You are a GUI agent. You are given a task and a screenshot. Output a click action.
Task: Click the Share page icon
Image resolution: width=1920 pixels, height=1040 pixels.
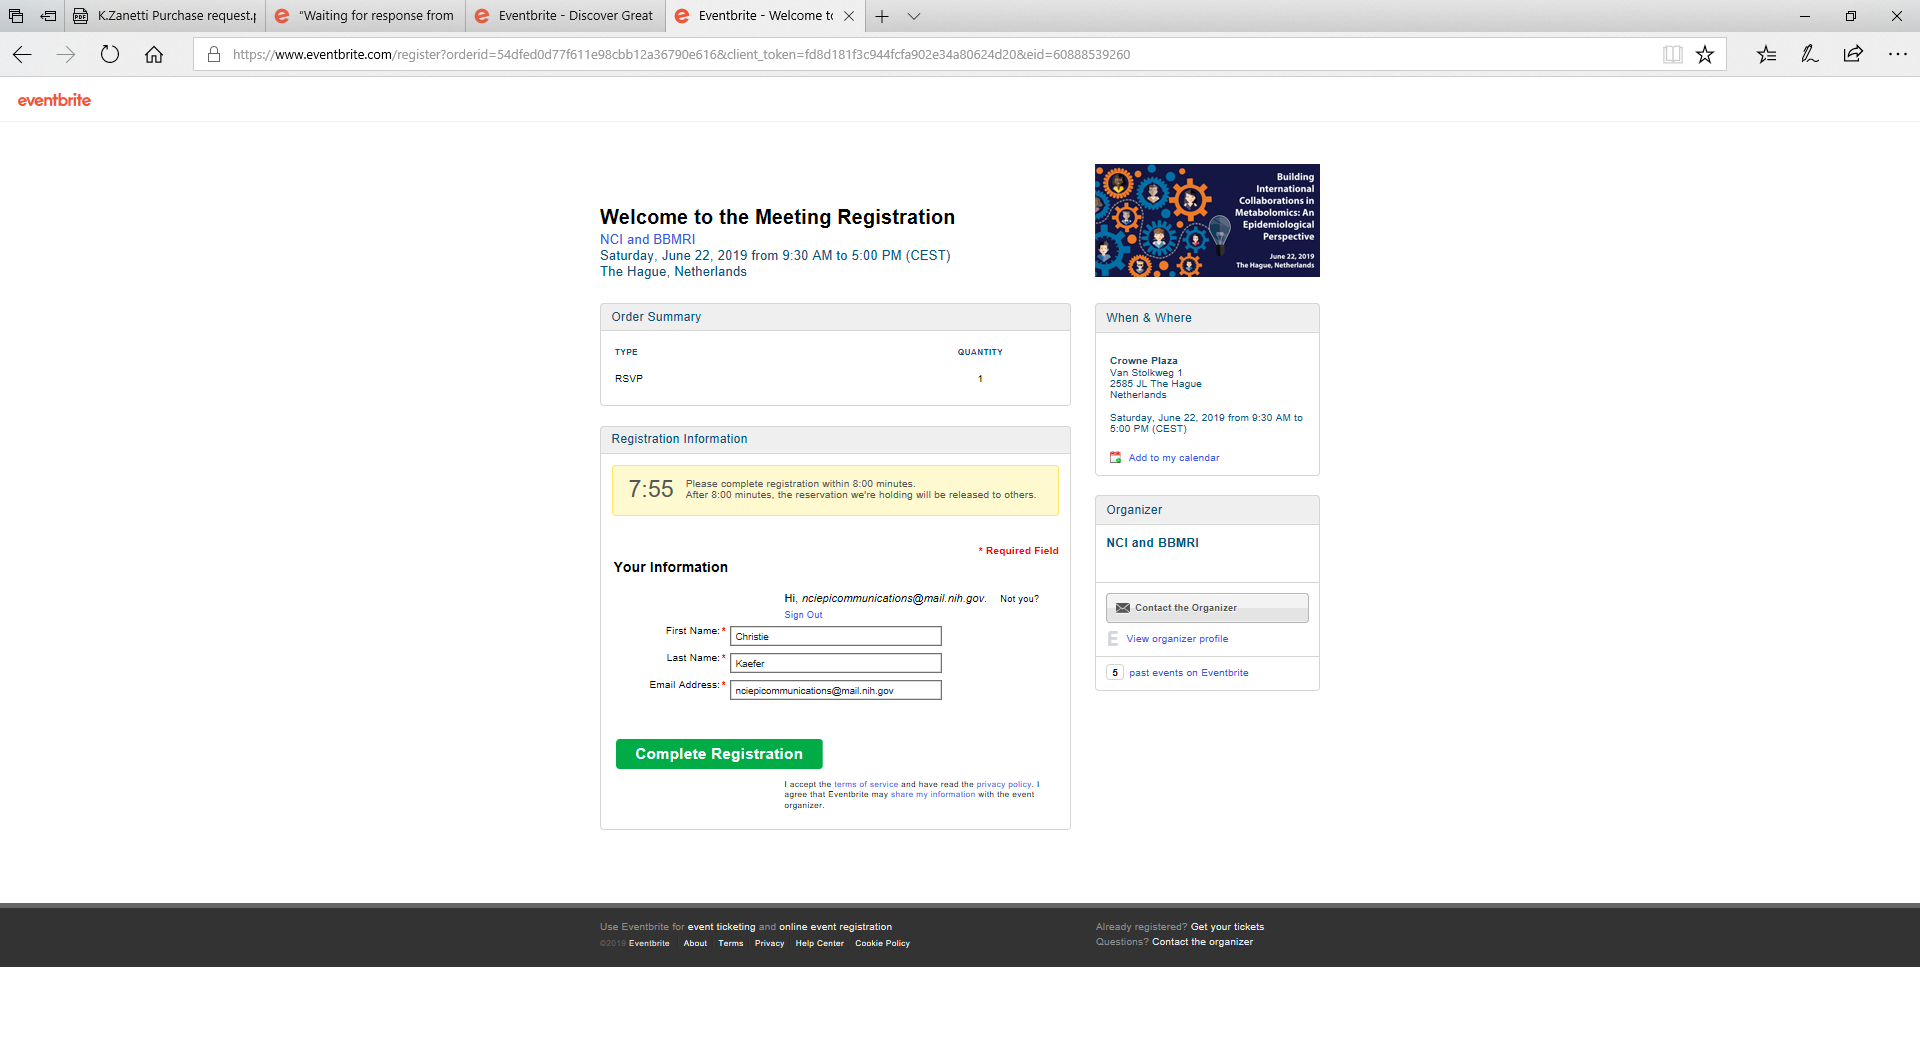click(x=1853, y=55)
